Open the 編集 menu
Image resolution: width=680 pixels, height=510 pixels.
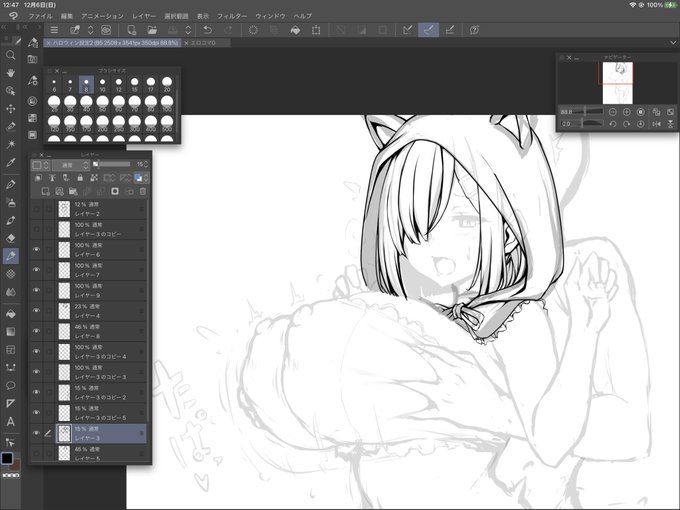[x=67, y=16]
